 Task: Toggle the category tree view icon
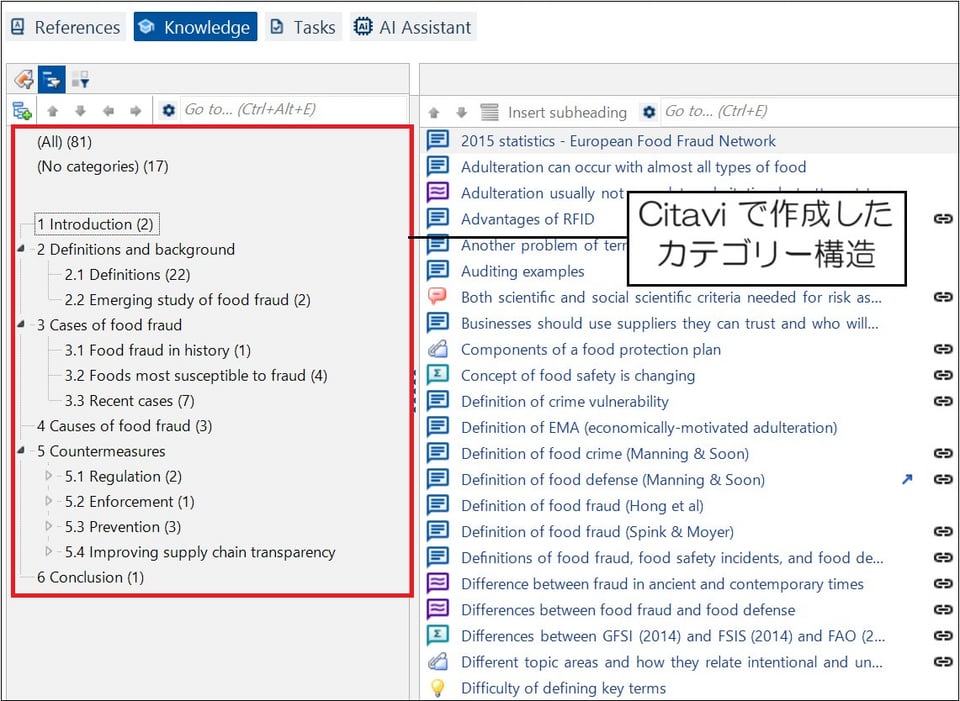click(51, 78)
